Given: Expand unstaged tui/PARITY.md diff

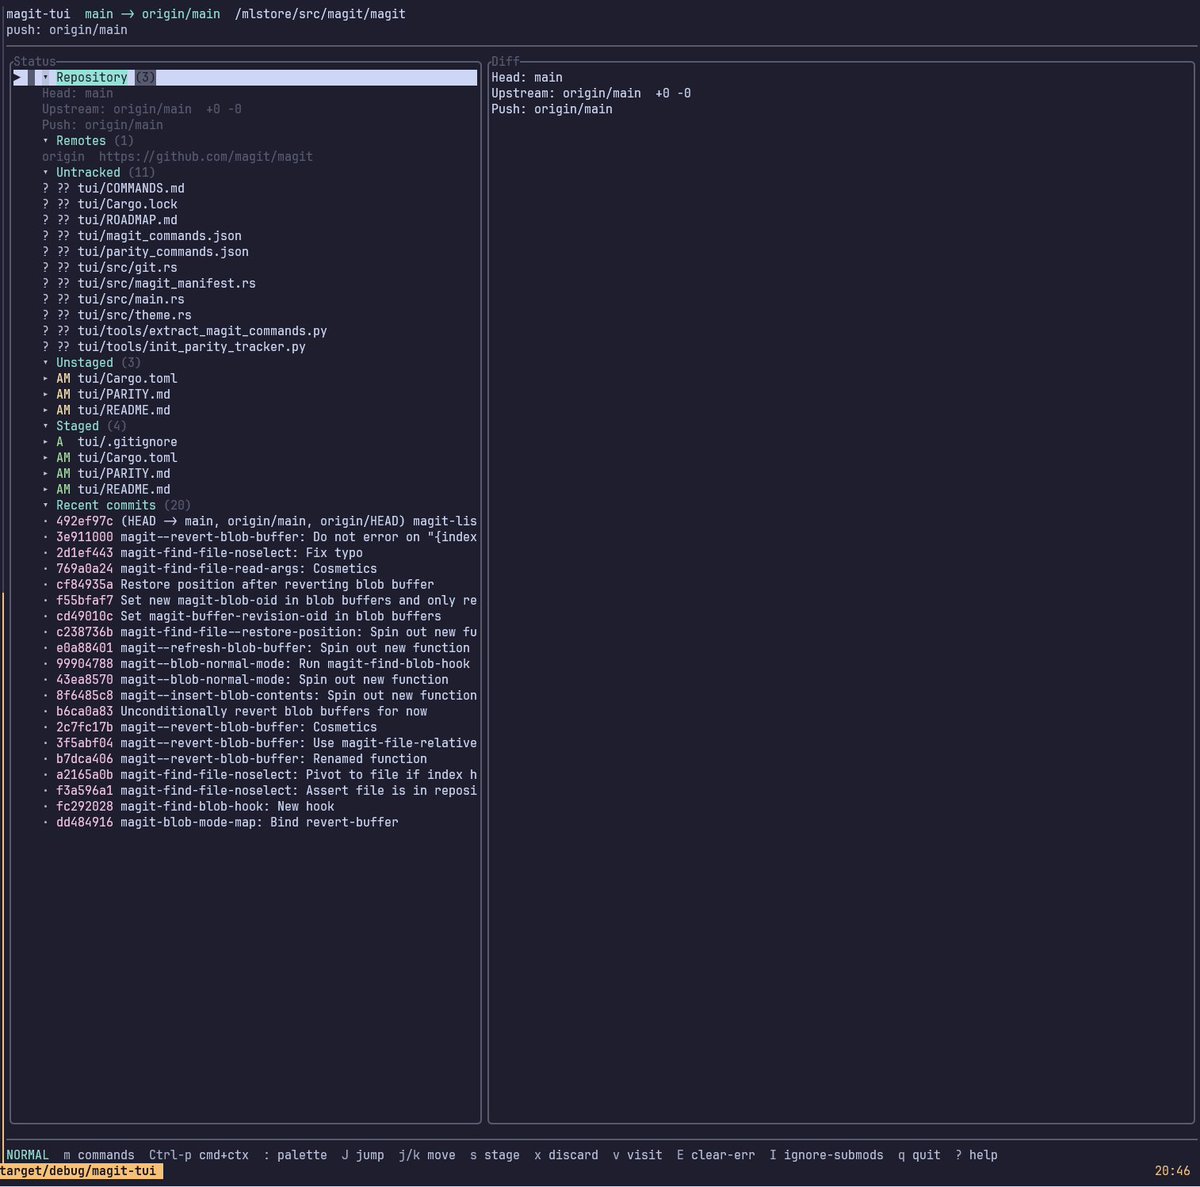Looking at the screenshot, I should pyautogui.click(x=46, y=394).
